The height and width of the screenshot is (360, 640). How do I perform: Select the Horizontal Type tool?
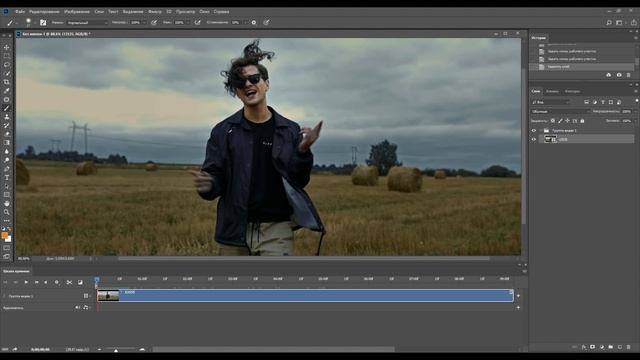tap(7, 178)
